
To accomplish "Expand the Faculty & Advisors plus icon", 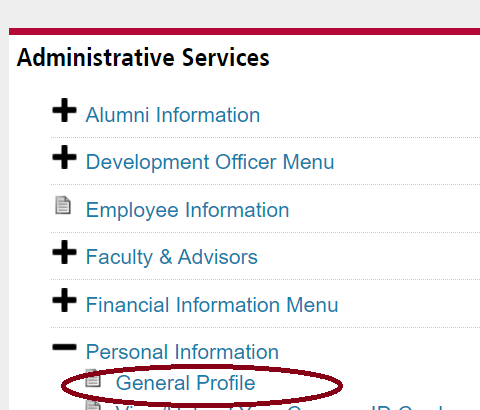I will coord(64,252).
